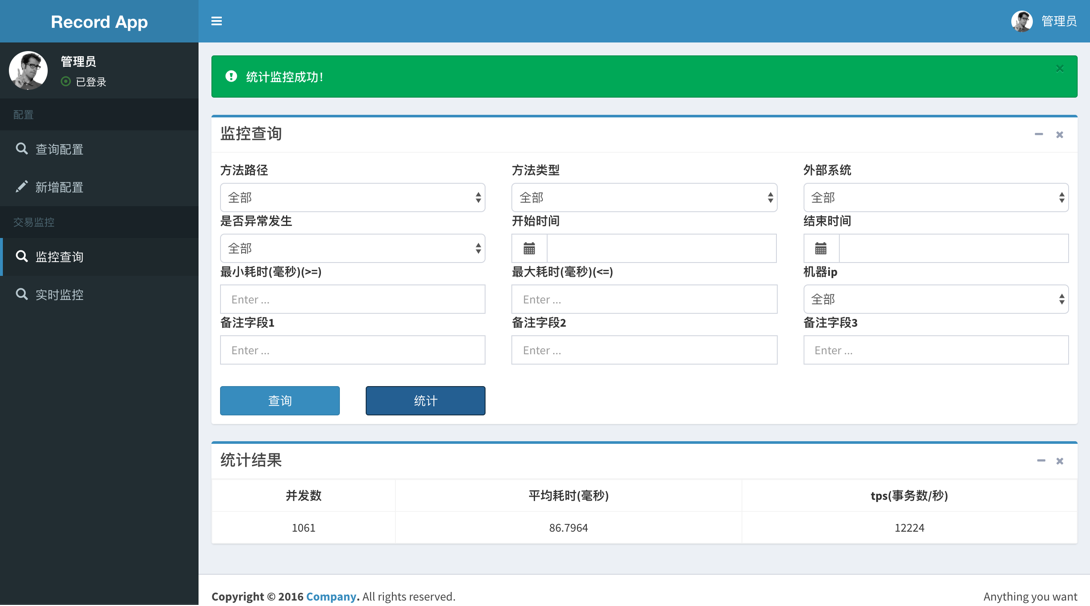The width and height of the screenshot is (1090, 606).
Task: Focus the 备注字段3 input field
Action: tap(936, 350)
